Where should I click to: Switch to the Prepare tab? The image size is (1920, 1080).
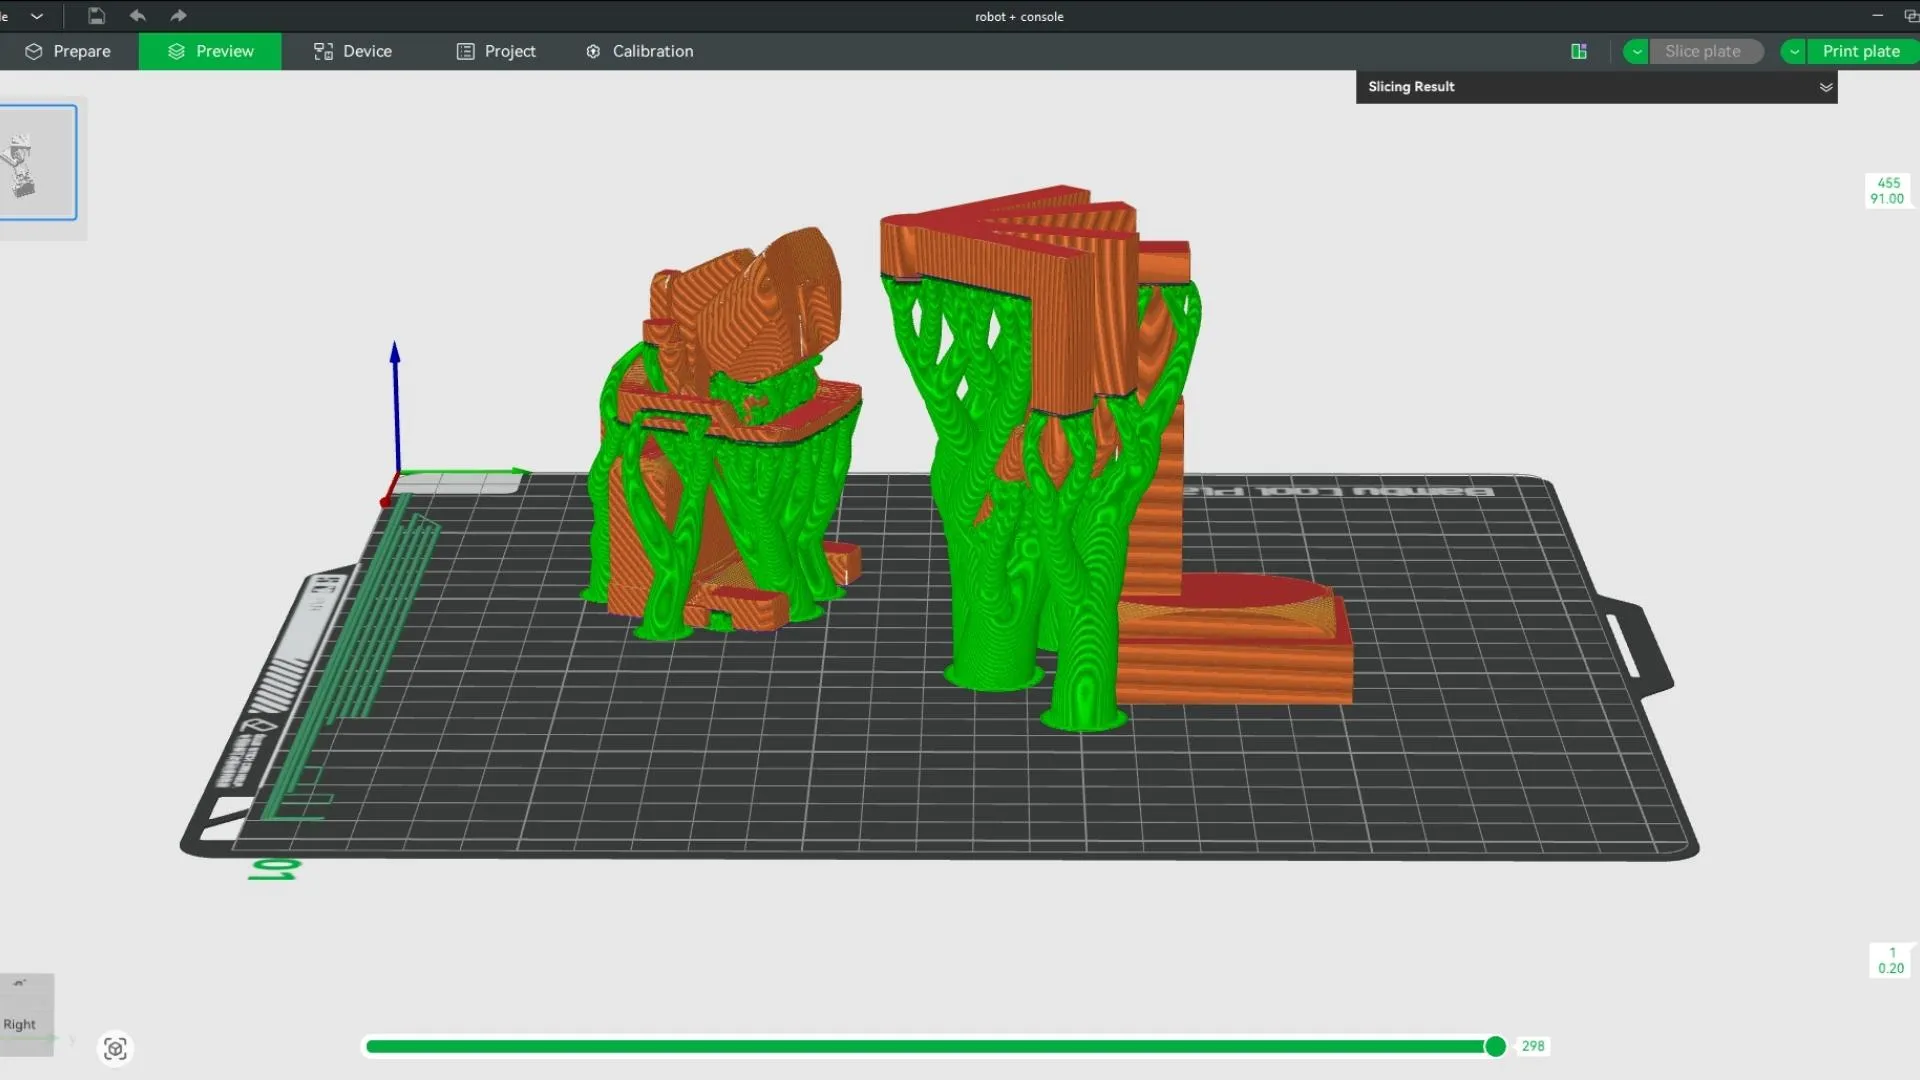pyautogui.click(x=68, y=51)
